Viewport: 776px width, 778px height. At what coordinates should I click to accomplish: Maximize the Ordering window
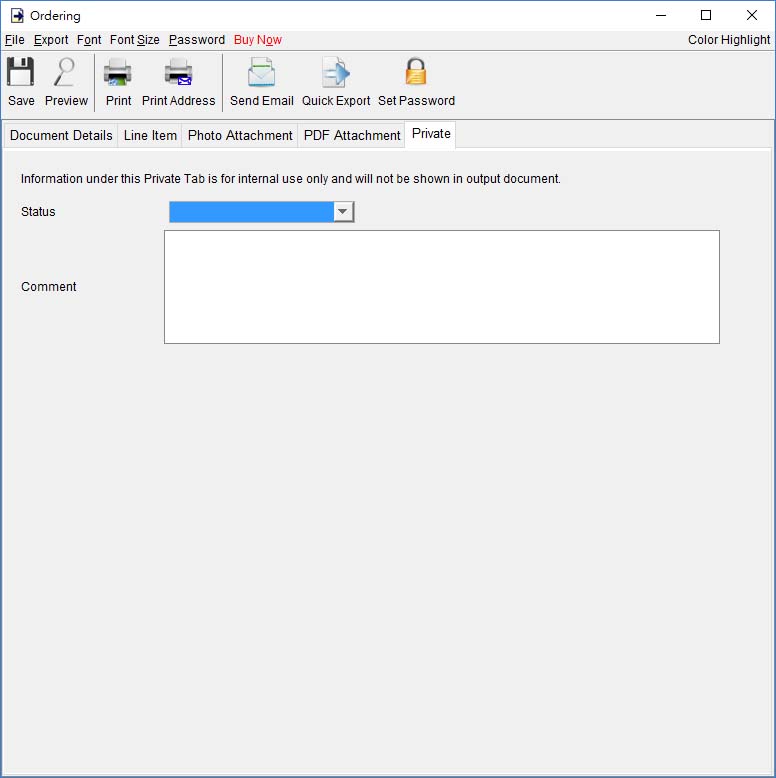pos(706,15)
